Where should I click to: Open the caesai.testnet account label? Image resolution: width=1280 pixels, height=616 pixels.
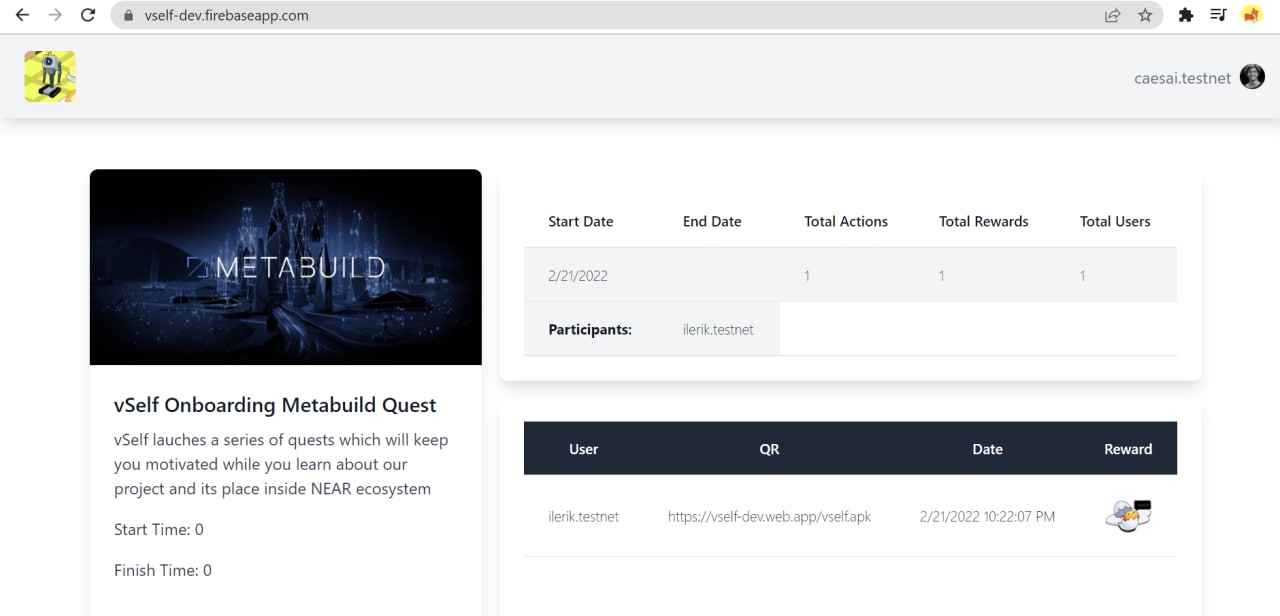click(1182, 78)
